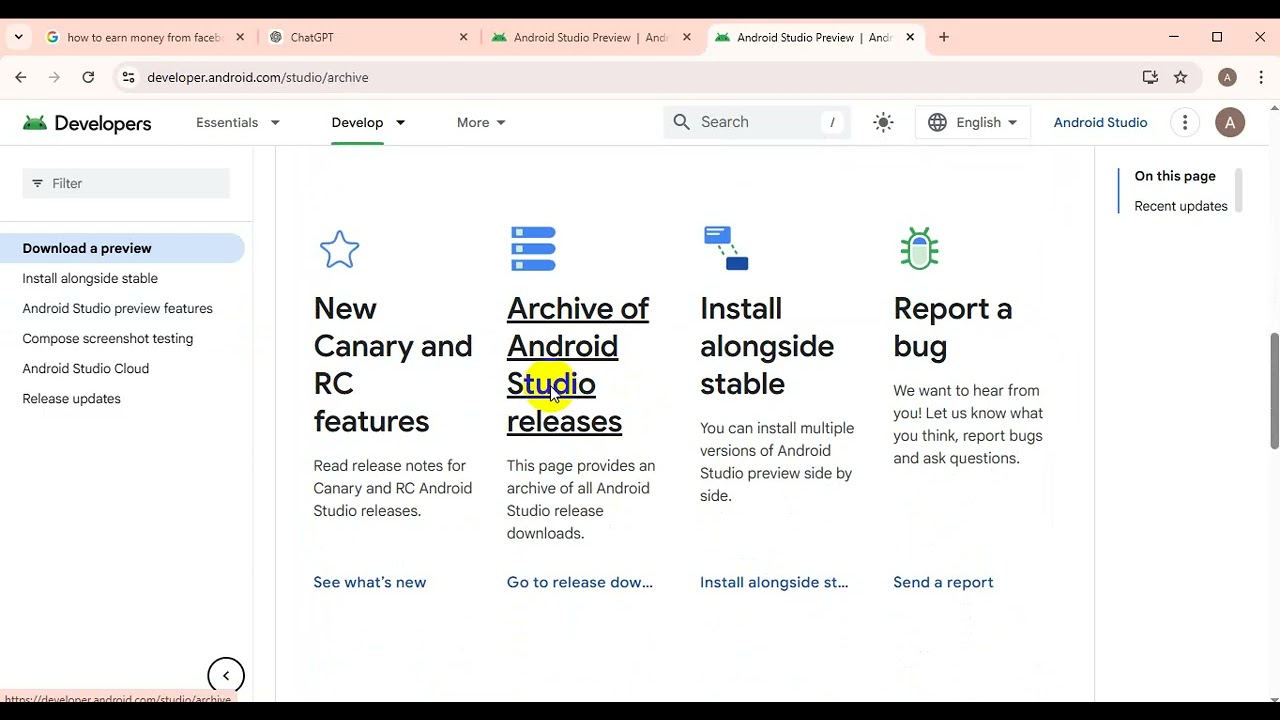Collapse the sidebar with the chevron button
Screen dimensions: 1280x720
point(226,676)
